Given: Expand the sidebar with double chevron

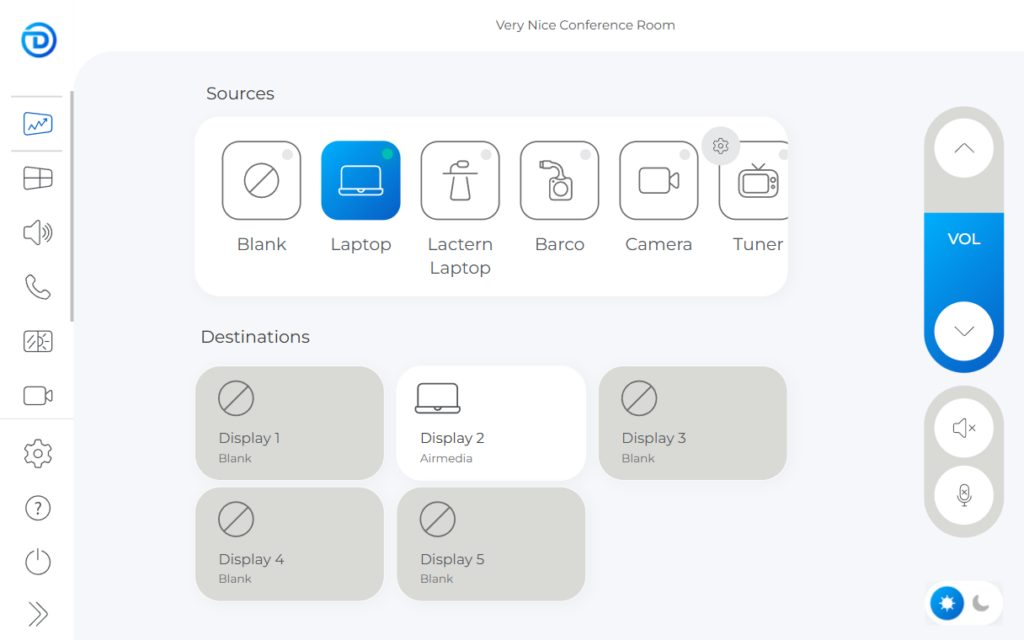Looking at the screenshot, I should click(x=37, y=614).
